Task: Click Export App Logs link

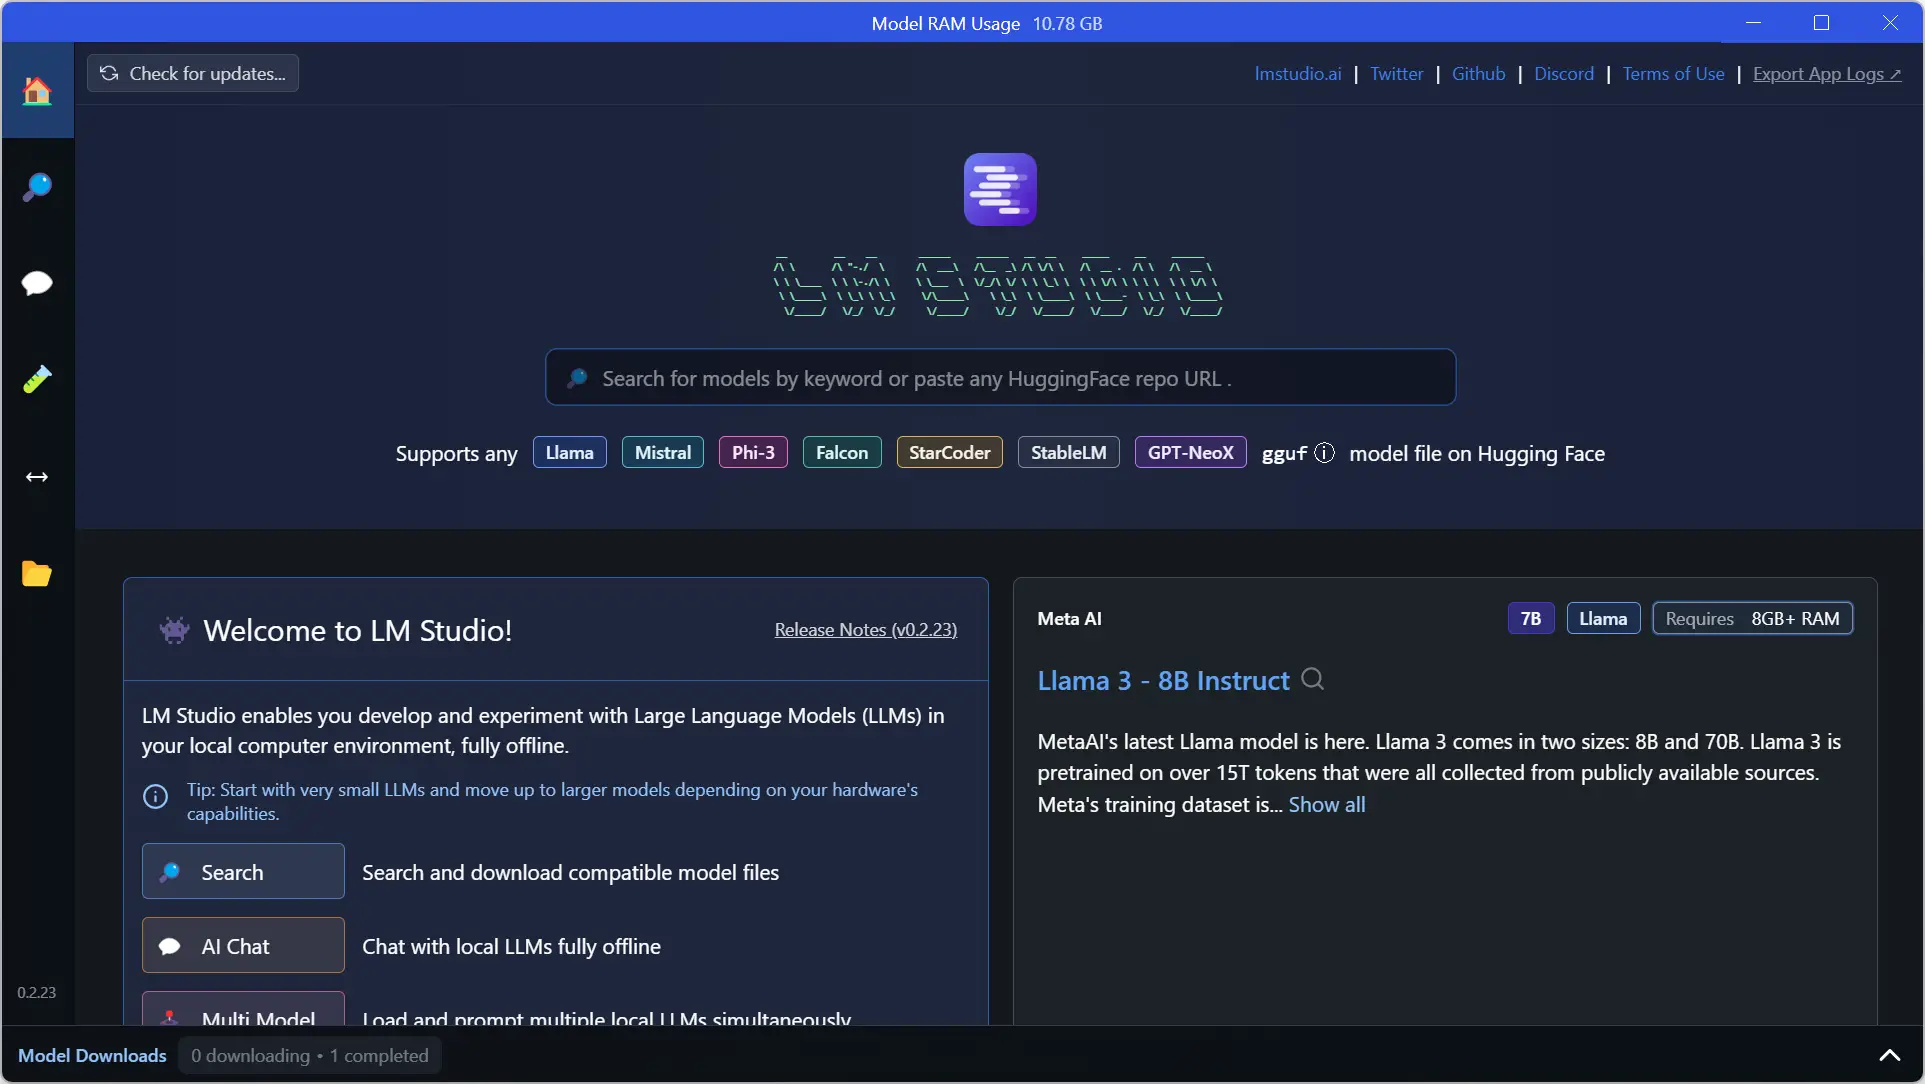Action: [x=1827, y=74]
